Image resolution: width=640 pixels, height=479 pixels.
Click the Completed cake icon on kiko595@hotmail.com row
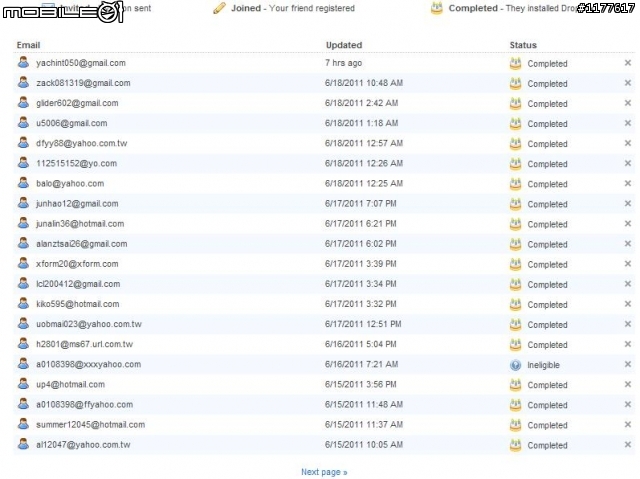pos(516,304)
